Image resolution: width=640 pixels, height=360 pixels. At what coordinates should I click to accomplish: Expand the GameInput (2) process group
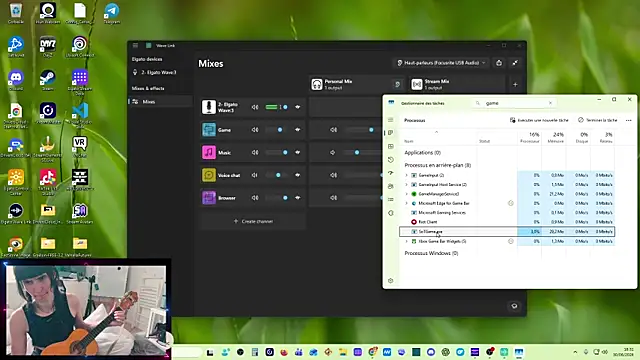407,175
